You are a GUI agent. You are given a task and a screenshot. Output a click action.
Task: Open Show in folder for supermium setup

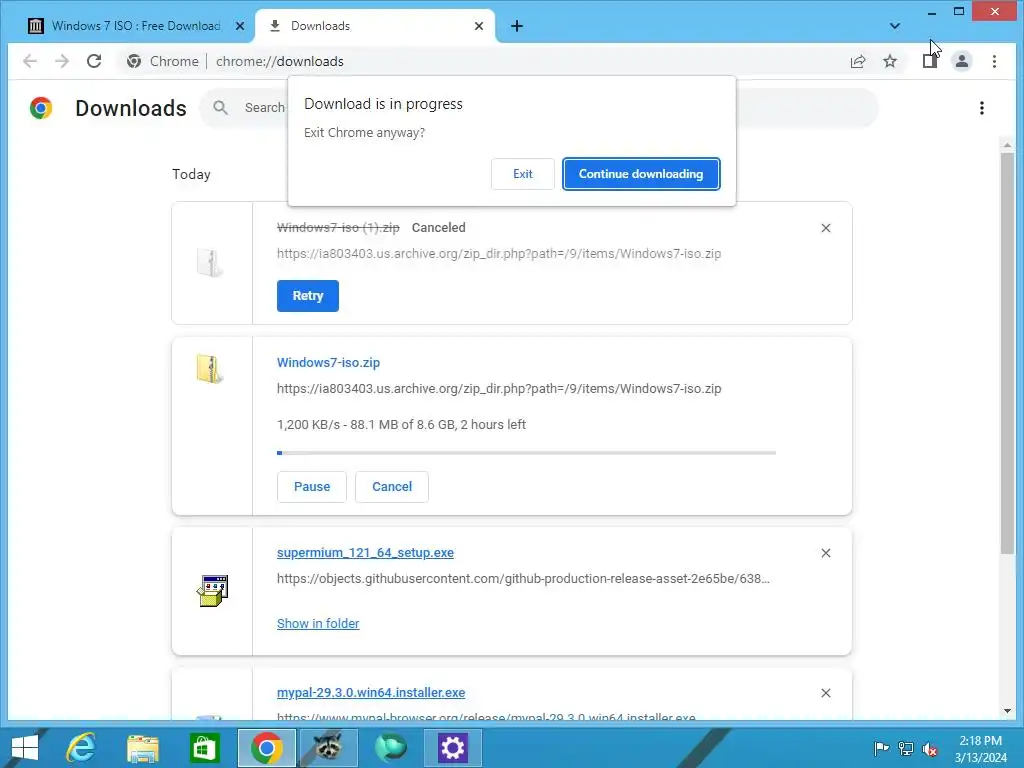318,623
